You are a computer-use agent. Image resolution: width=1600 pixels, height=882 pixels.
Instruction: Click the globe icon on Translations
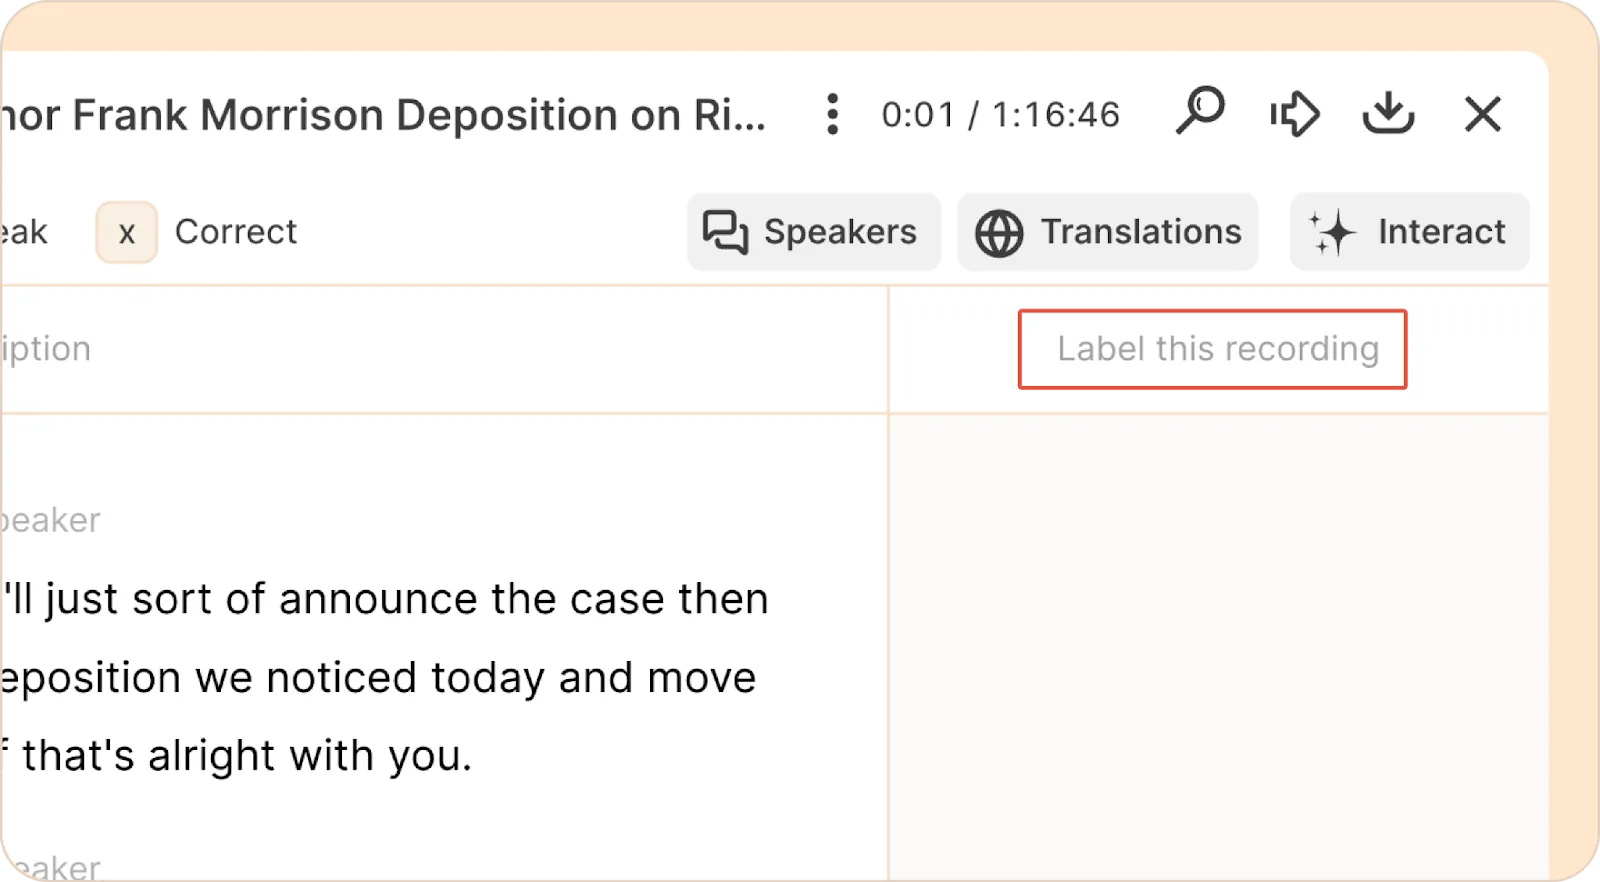(999, 233)
